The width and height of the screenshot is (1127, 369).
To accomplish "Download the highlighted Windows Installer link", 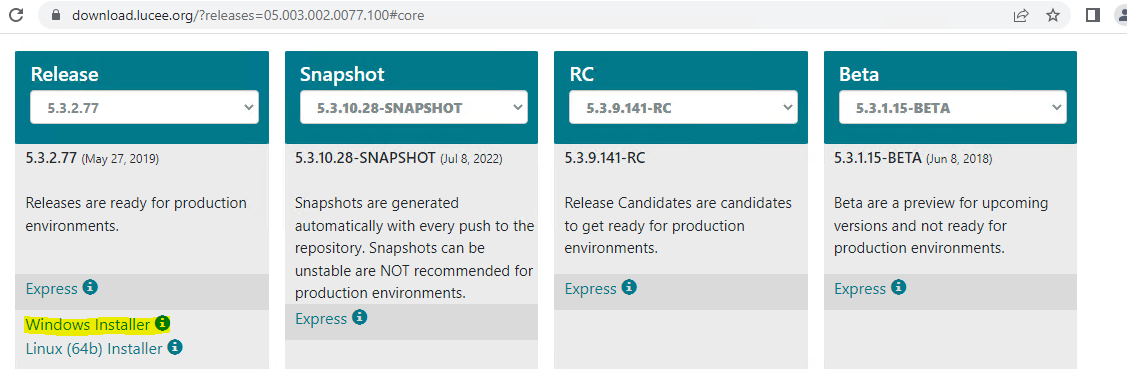I will tap(88, 325).
